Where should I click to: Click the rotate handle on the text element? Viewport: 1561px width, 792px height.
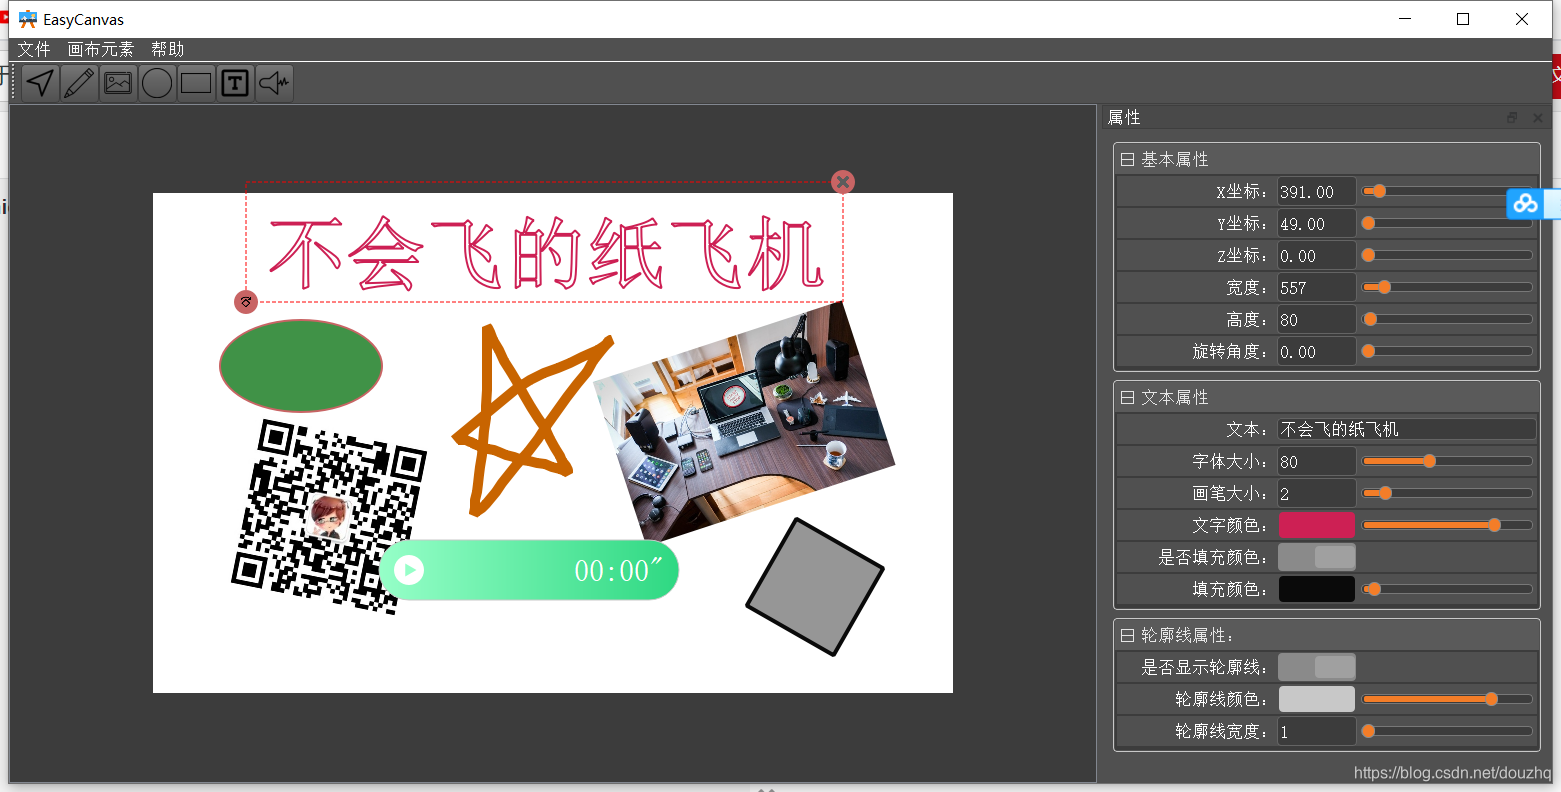tap(246, 301)
